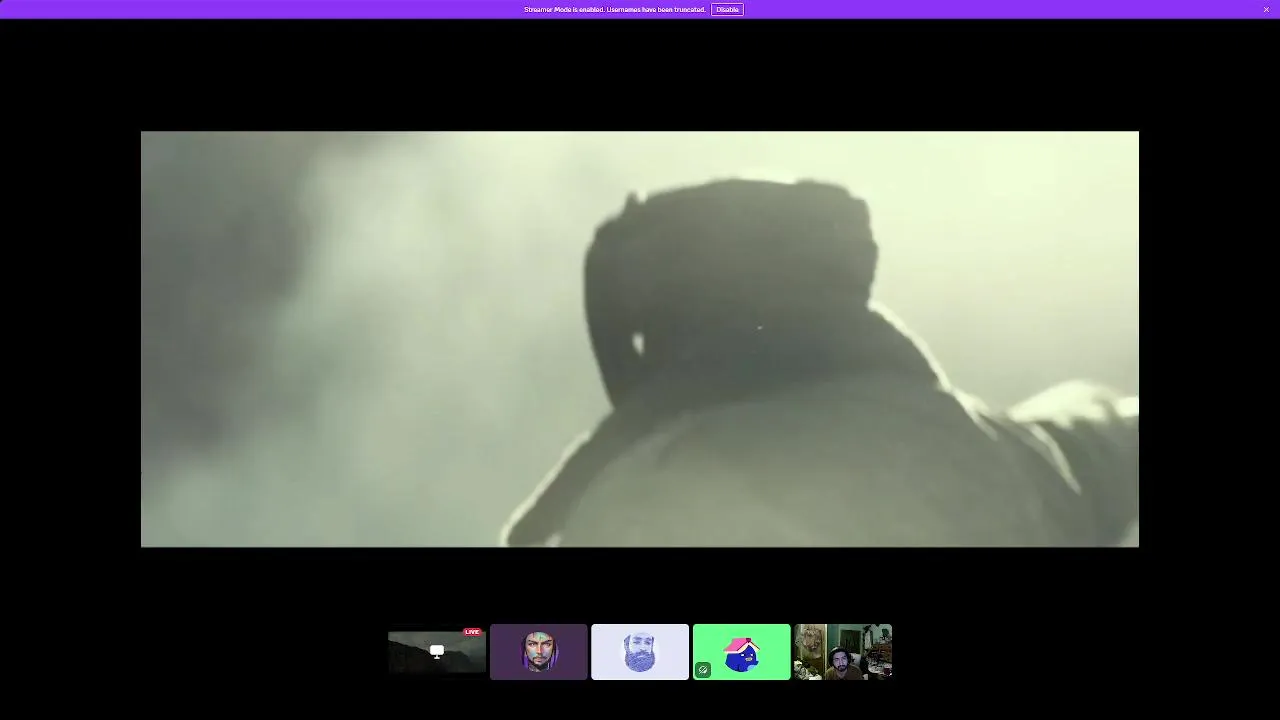This screenshot has height=720, width=1280.
Task: Select the LIVE screen share thumbnail
Action: tap(437, 652)
